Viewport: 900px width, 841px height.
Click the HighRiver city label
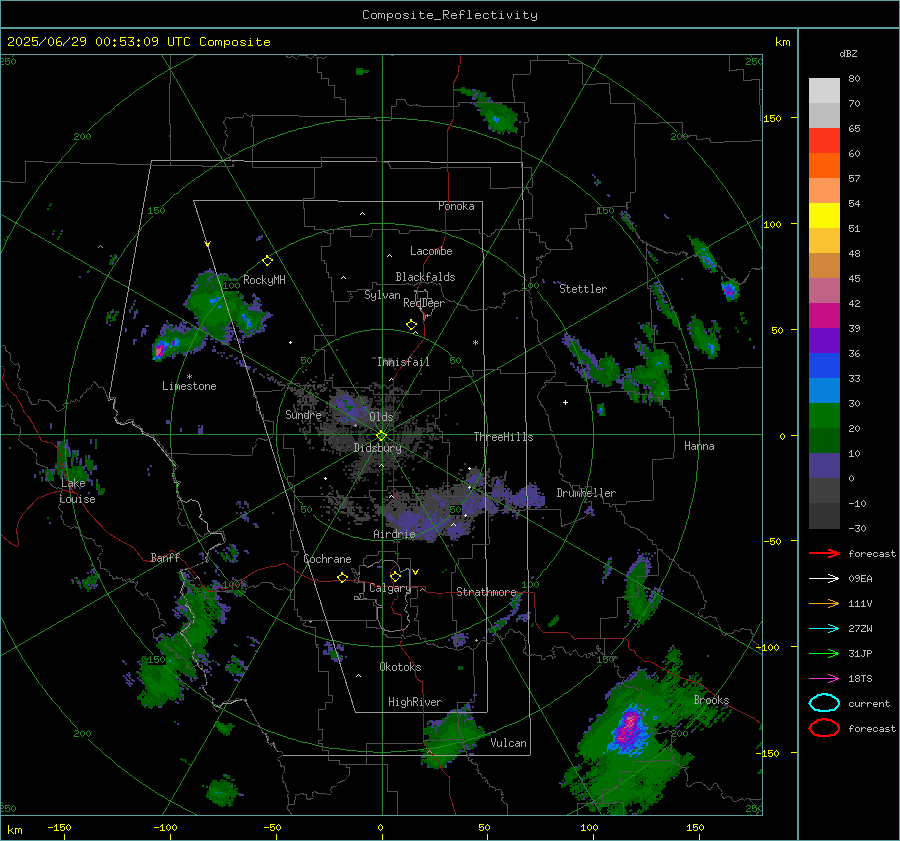point(415,702)
